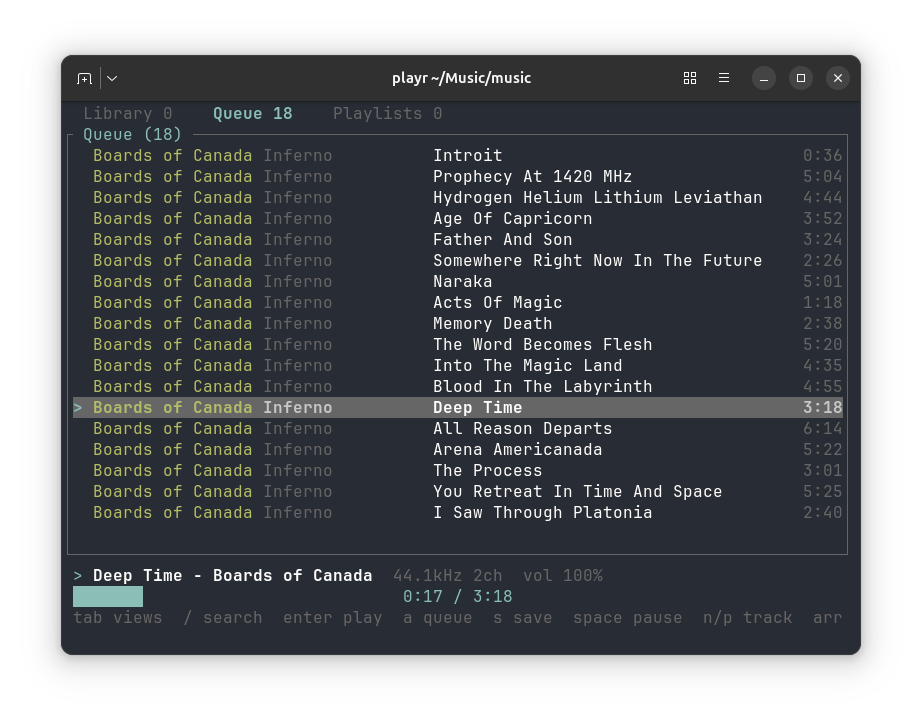
Task: Pick Blood In The Labyrinth track
Action: point(457,387)
